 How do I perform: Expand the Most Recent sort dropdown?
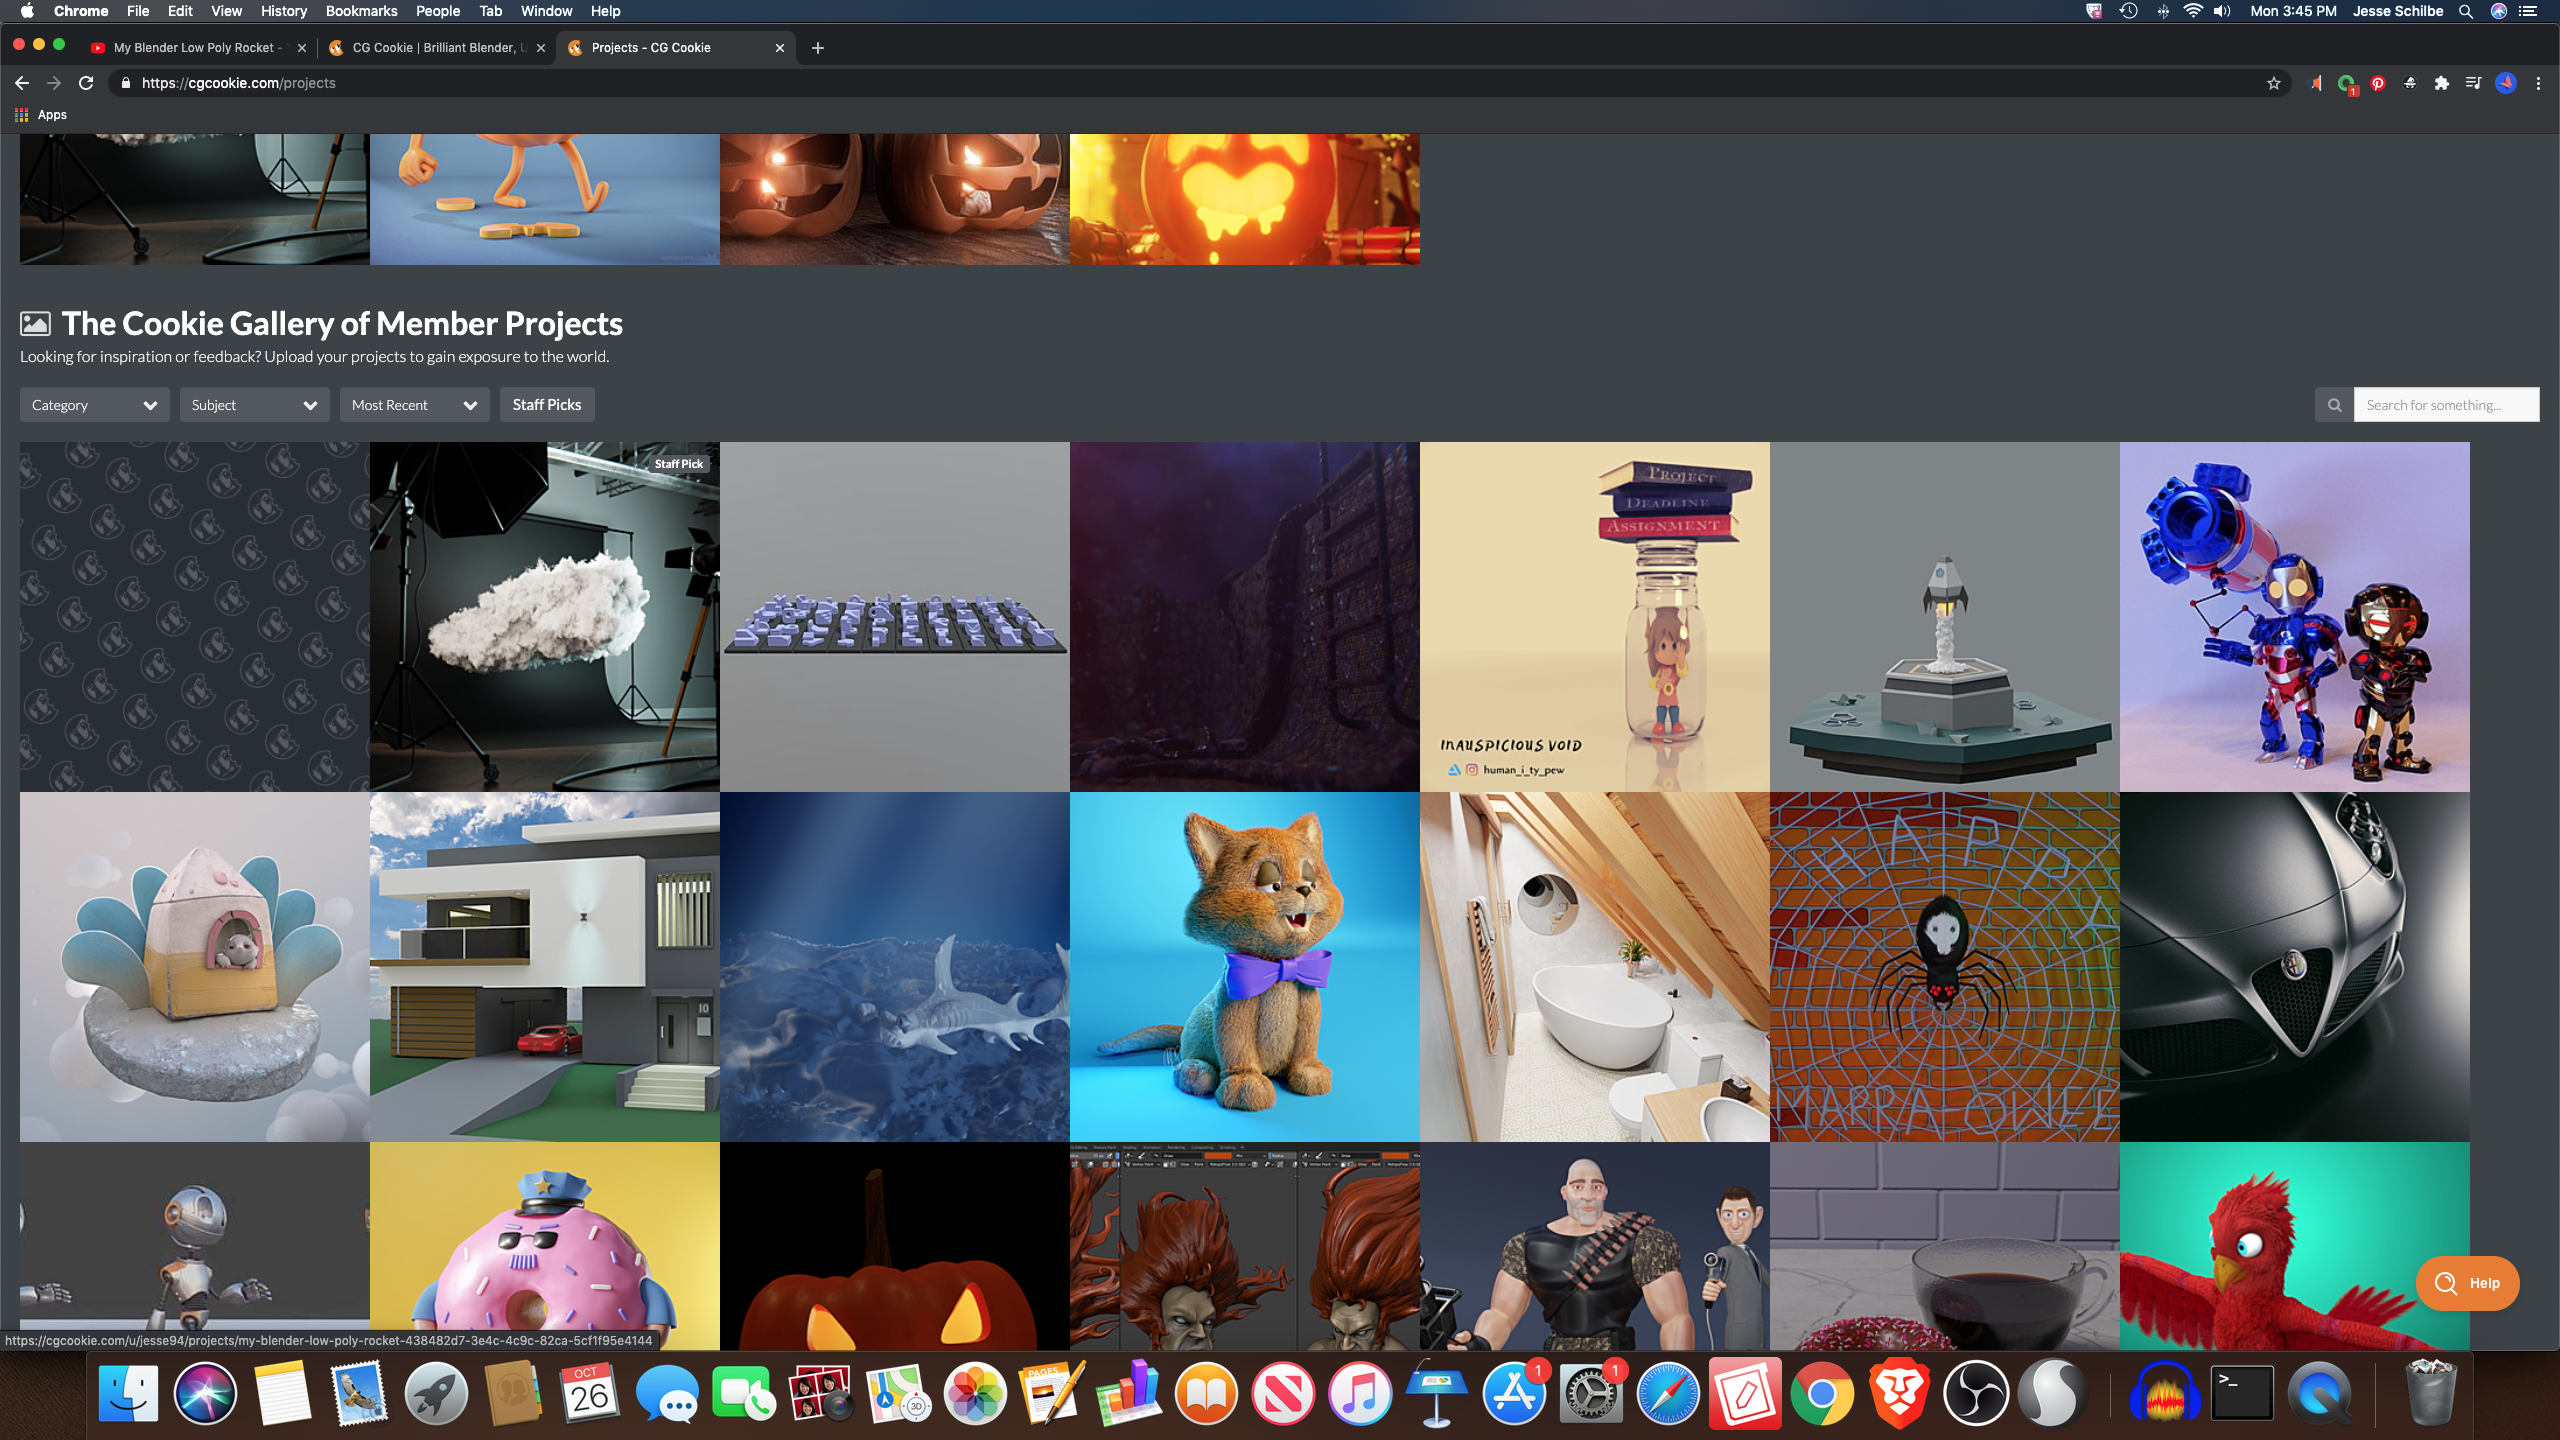tap(414, 405)
